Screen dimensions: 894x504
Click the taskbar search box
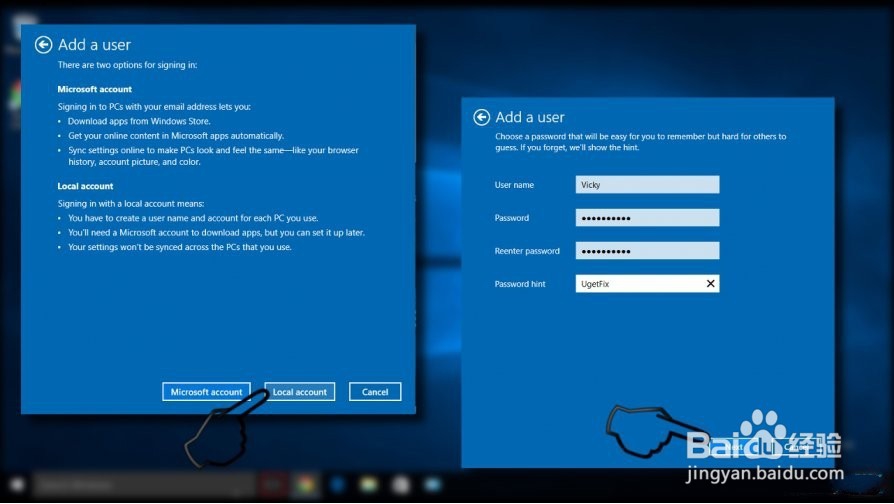click(x=143, y=485)
